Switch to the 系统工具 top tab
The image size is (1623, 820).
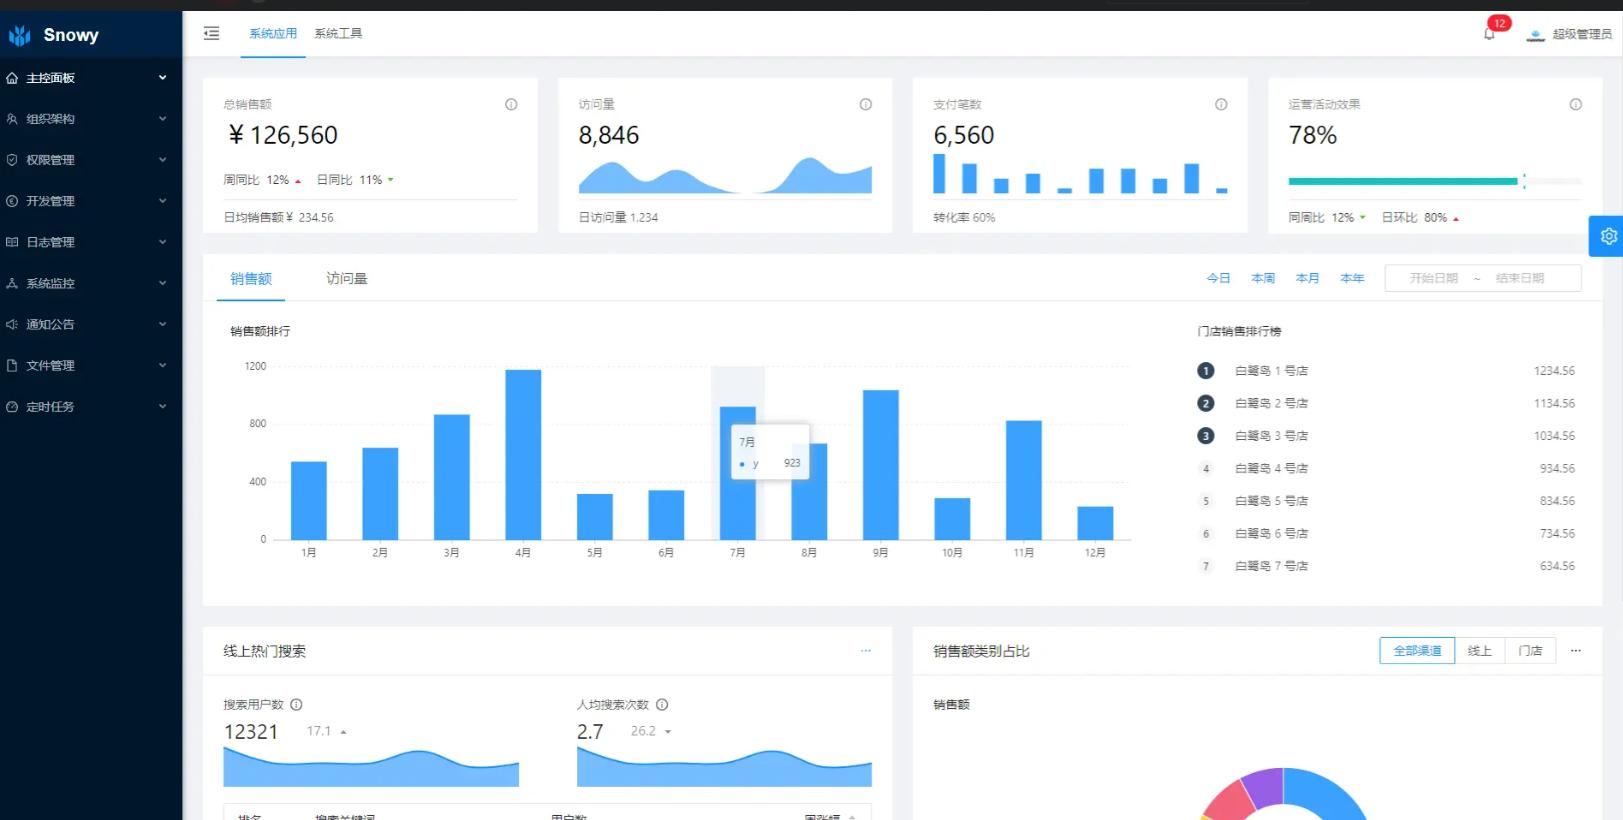point(338,33)
